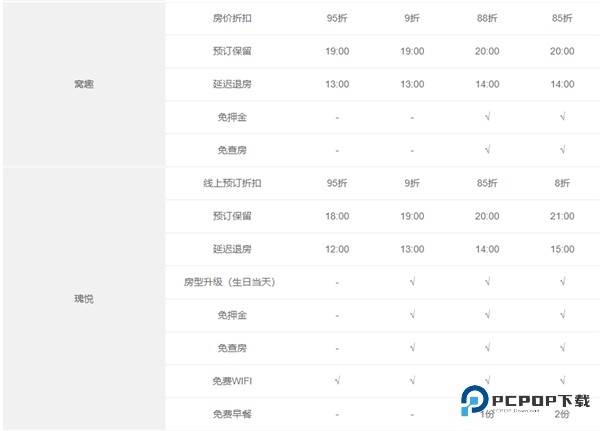Screen dimensions: 600x431
Task: Select the 窝趣 brand cell
Action: [84, 84]
